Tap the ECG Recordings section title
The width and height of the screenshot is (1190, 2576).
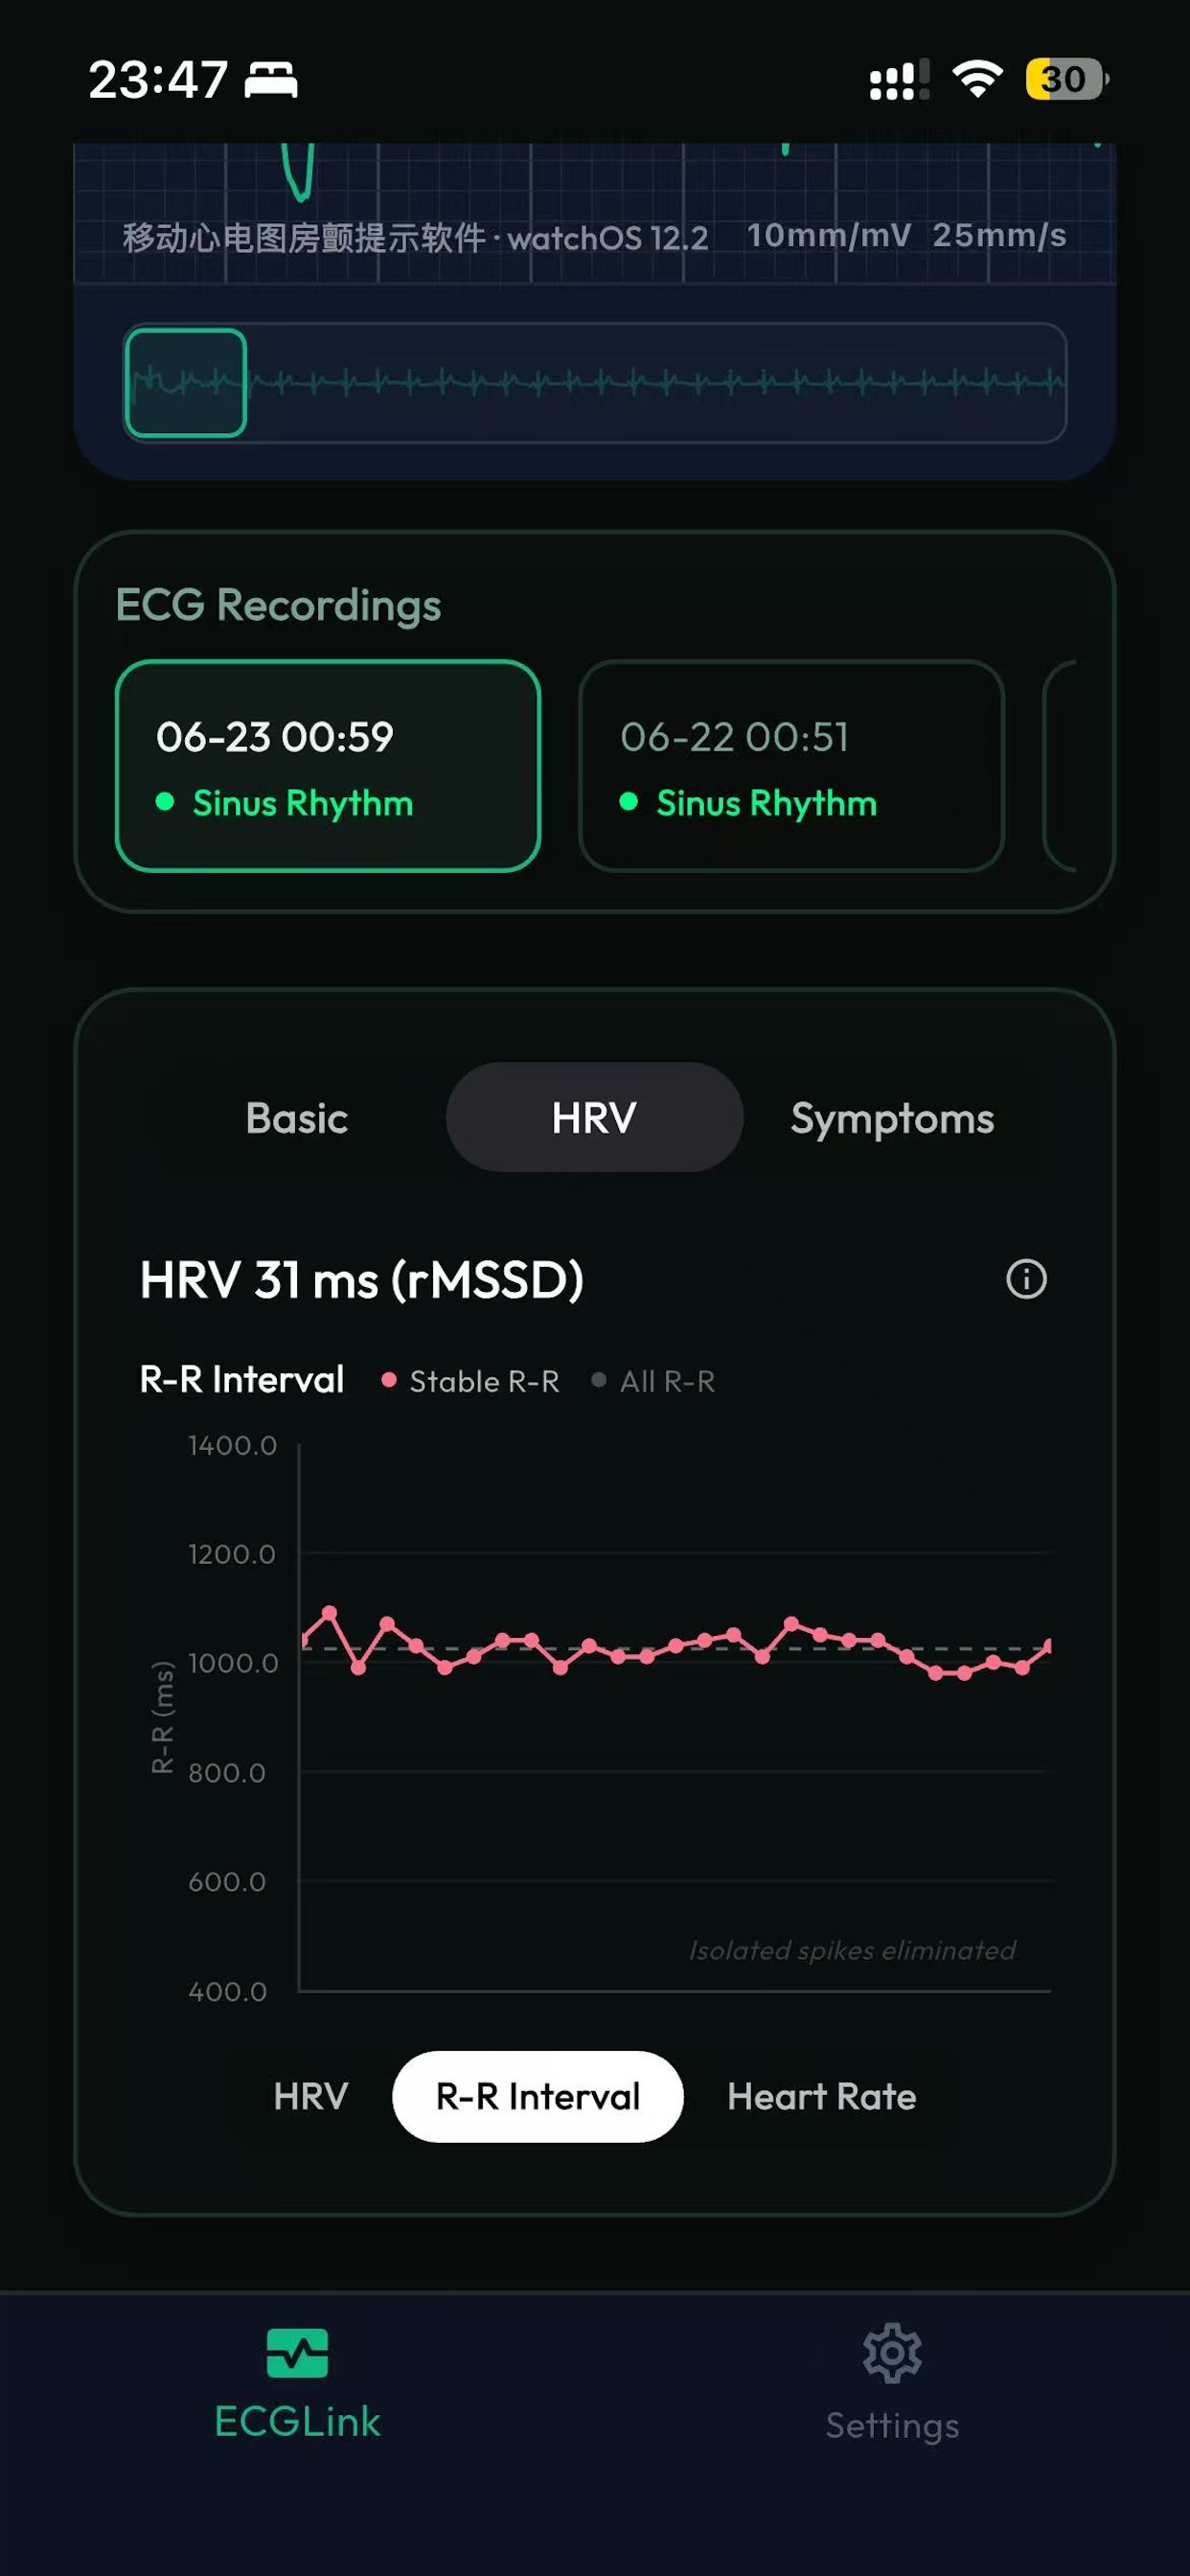pos(278,604)
